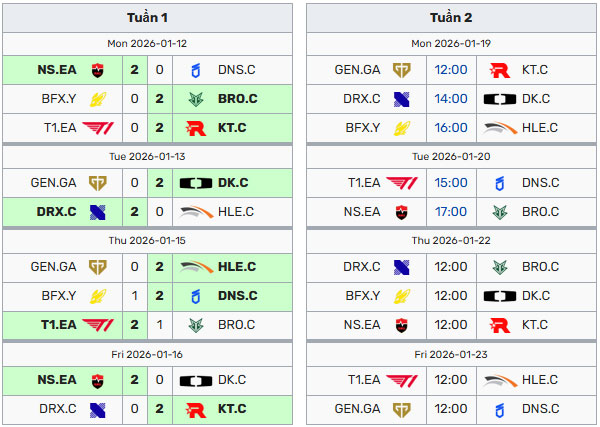The image size is (600, 427).
Task: Click BFX.Y logo in the 16:00 match
Action: pyautogui.click(x=402, y=127)
